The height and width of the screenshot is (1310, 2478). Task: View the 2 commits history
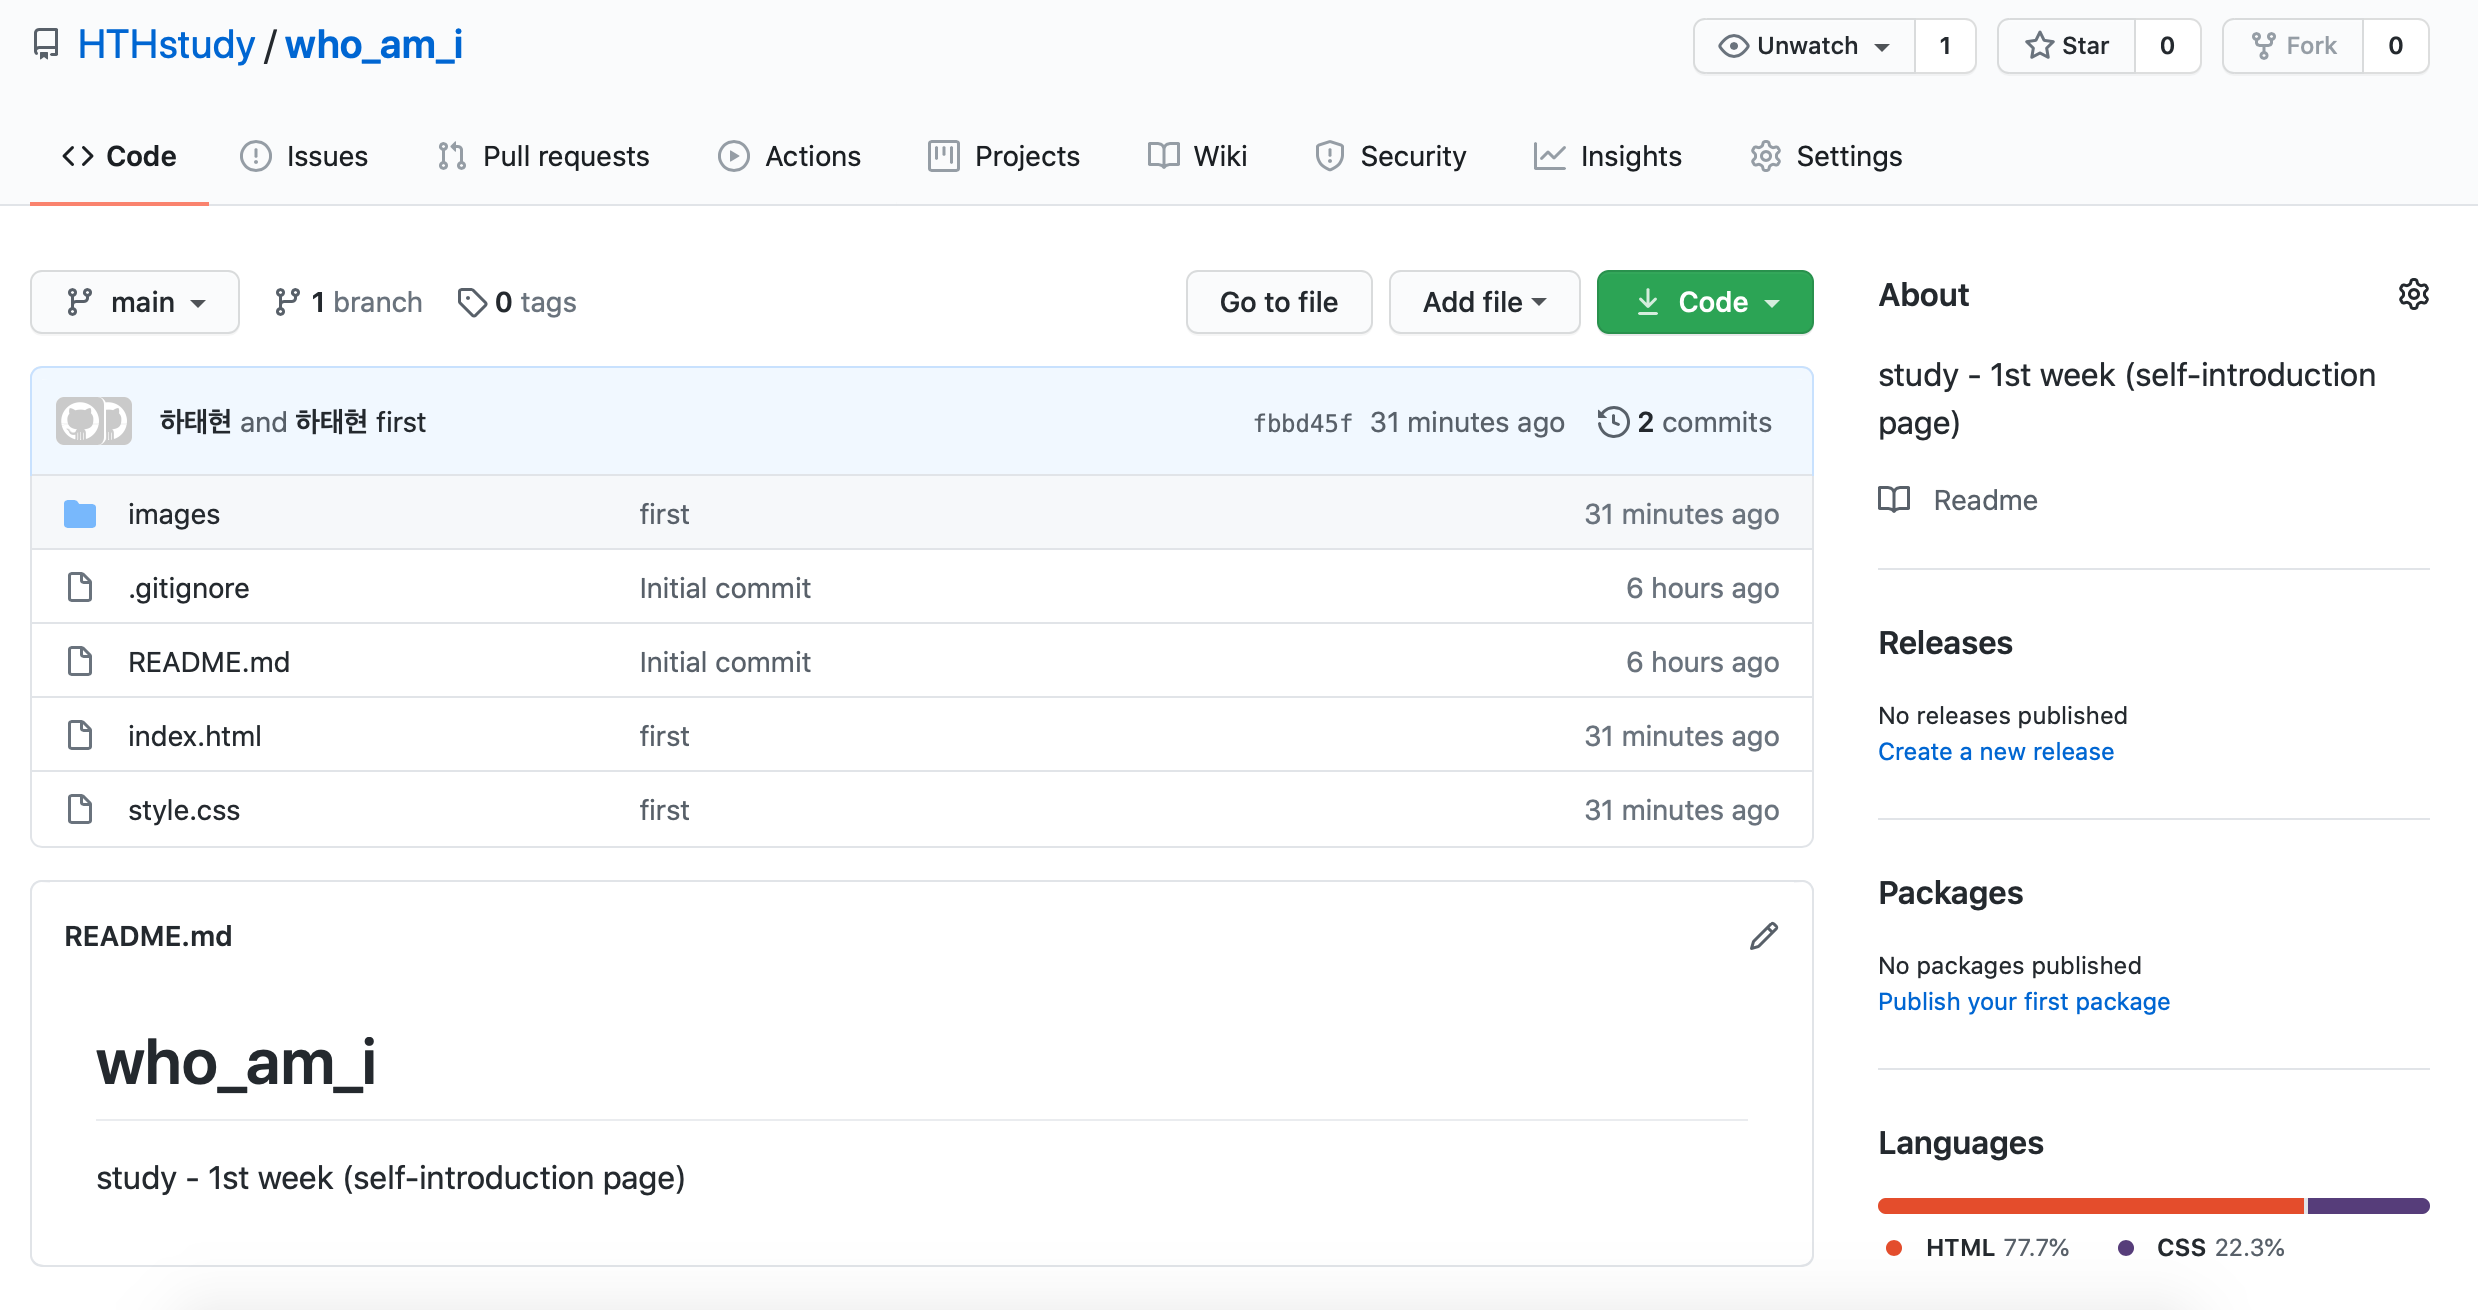point(1685,422)
